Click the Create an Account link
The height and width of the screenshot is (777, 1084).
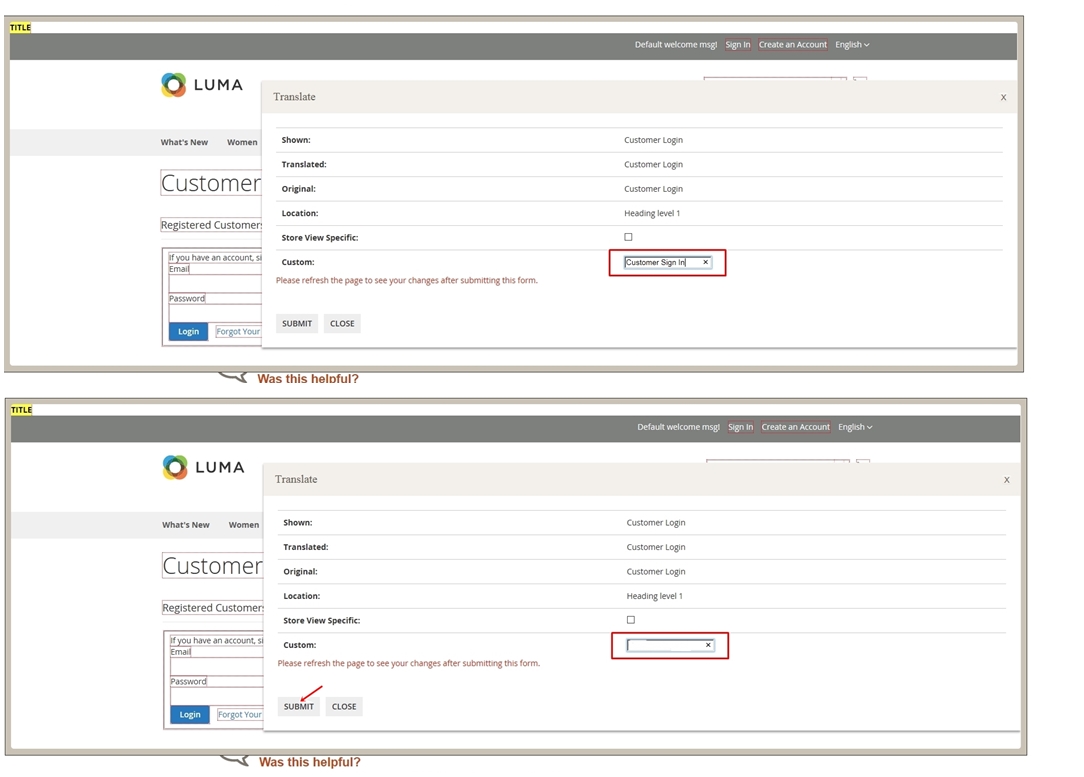pyautogui.click(x=792, y=44)
